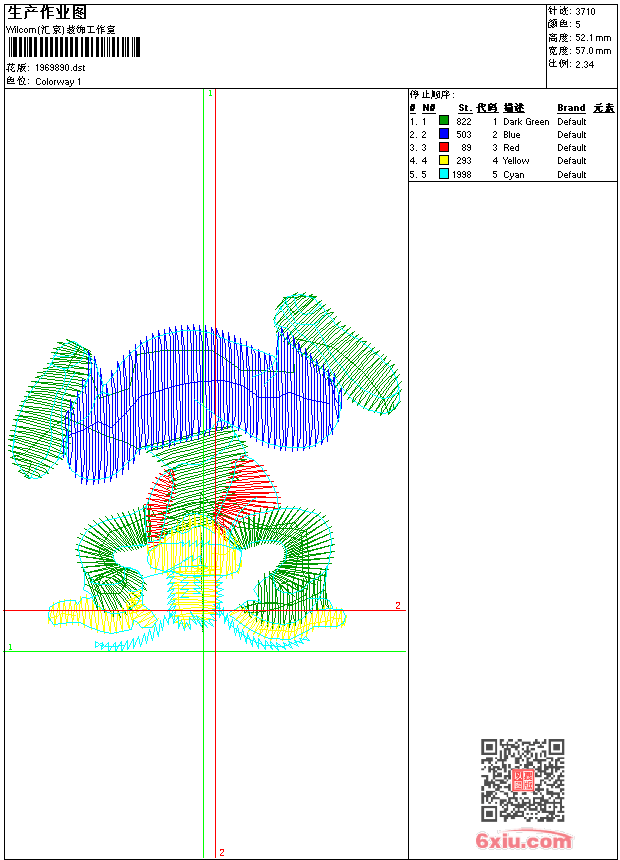Click the green axis label 1 at the top of the design
Viewport: 620px width, 860px height.
(x=210, y=94)
